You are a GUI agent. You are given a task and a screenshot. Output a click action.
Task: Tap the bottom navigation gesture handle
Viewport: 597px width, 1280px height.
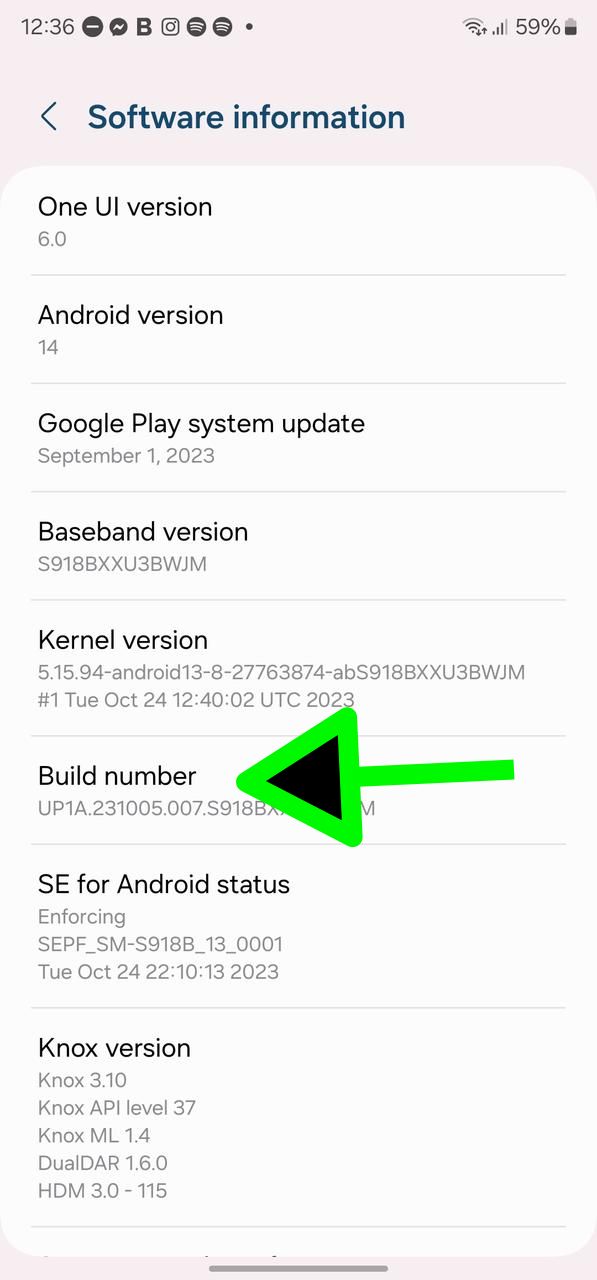tap(298, 1268)
